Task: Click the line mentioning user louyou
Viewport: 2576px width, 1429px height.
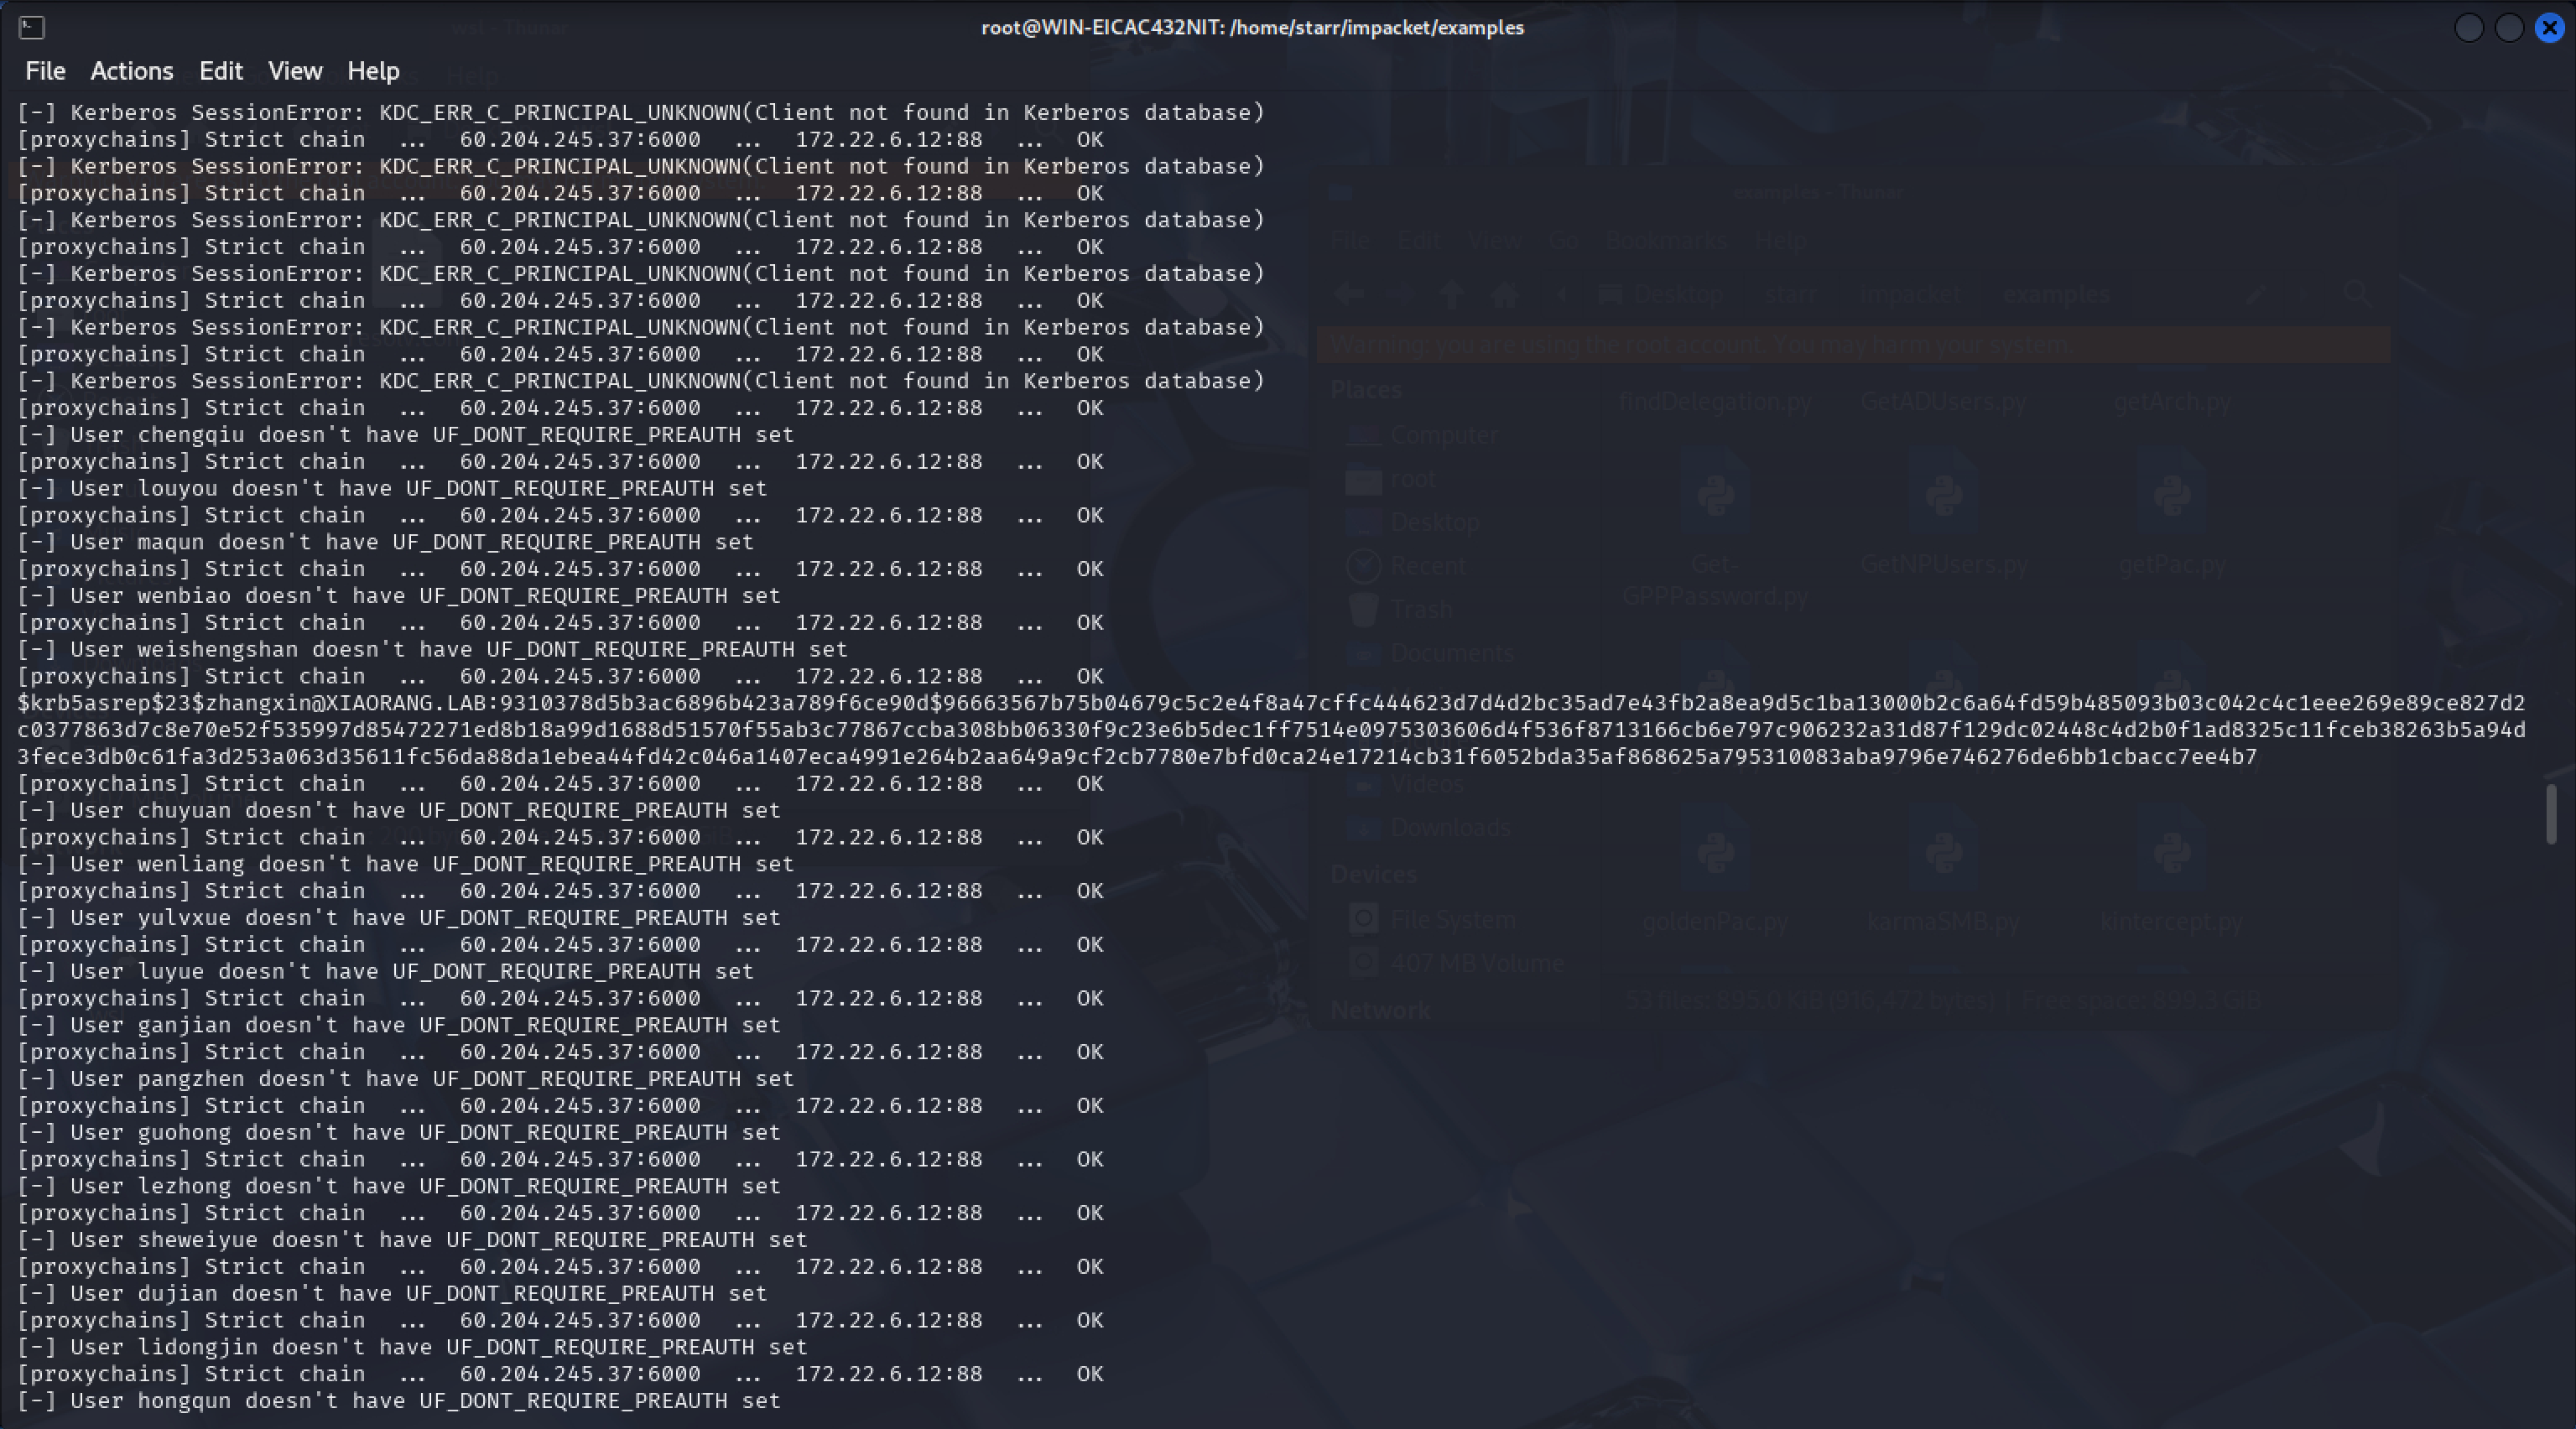Action: pyautogui.click(x=392, y=488)
